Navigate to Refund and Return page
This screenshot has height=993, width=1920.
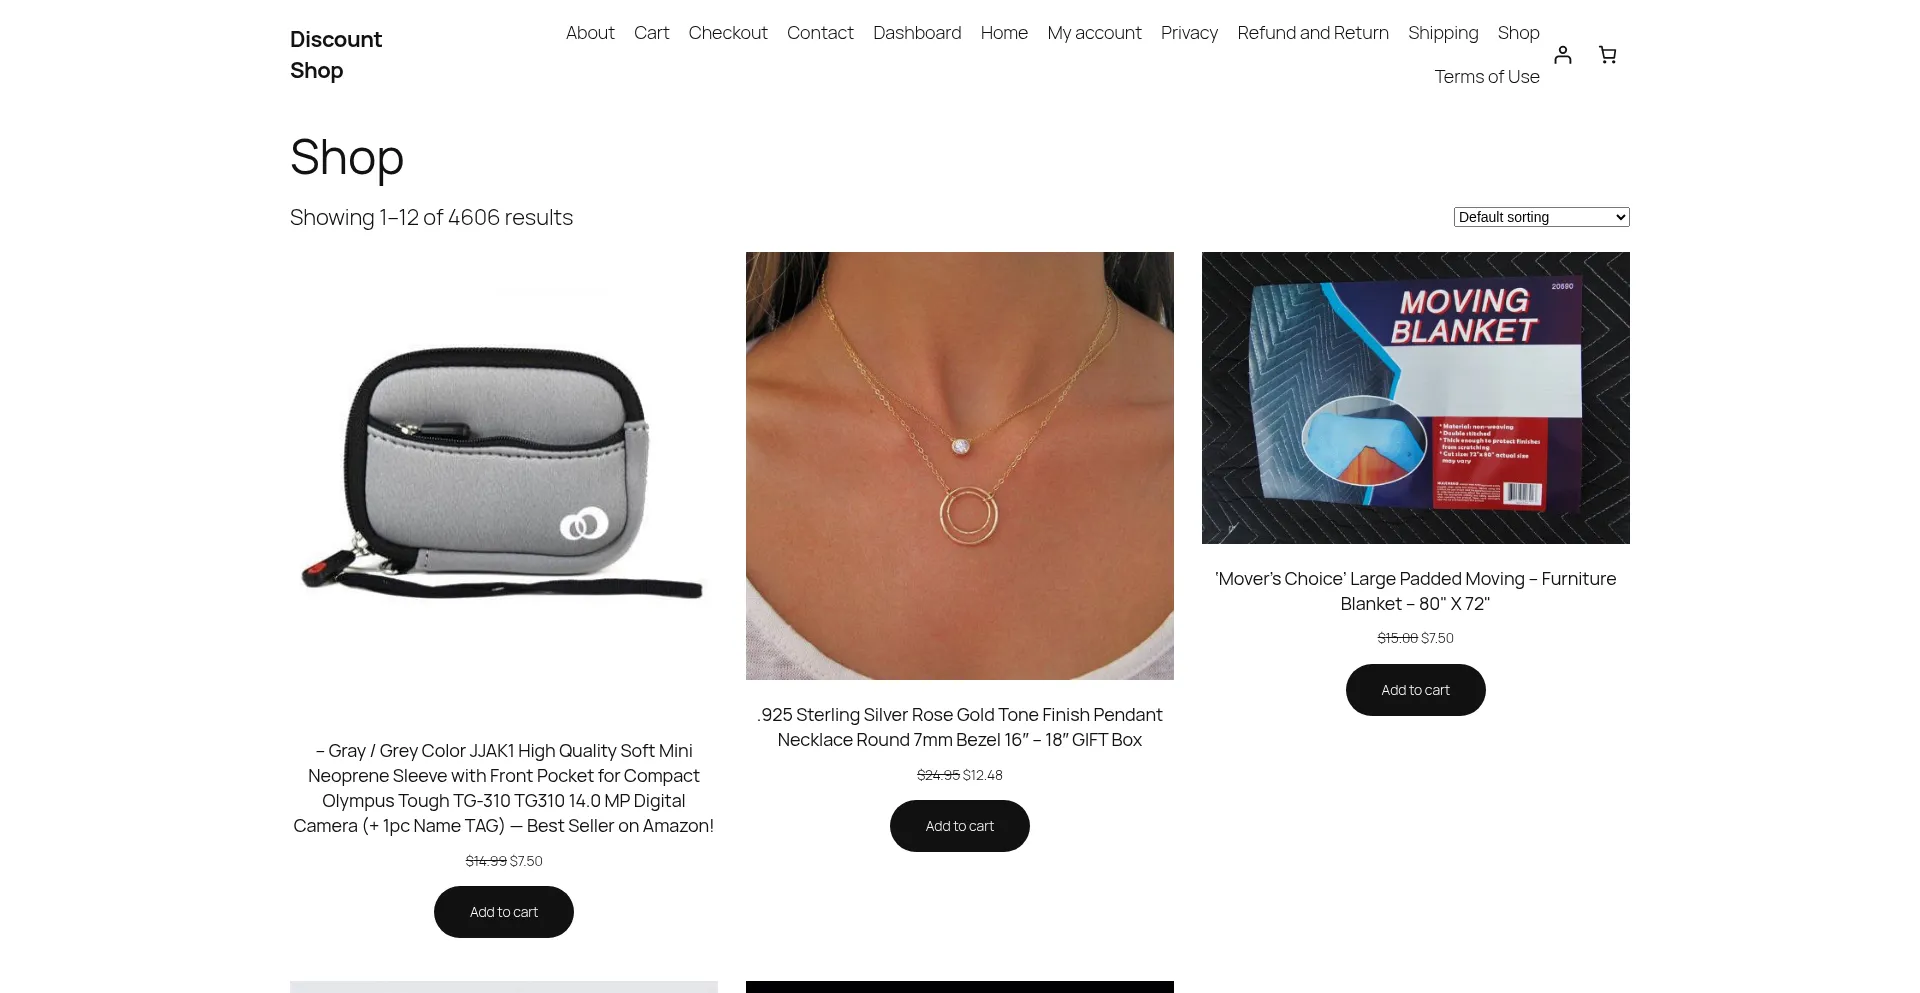pyautogui.click(x=1313, y=33)
